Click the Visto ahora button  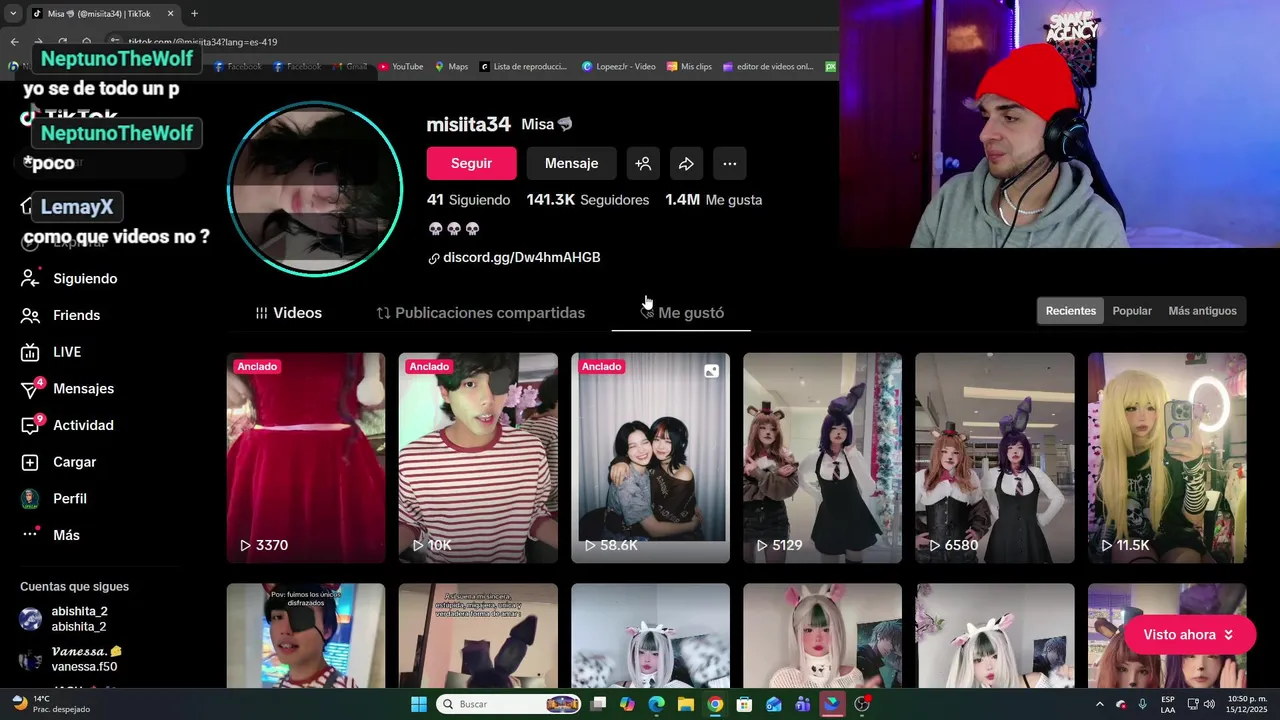pyautogui.click(x=1189, y=635)
